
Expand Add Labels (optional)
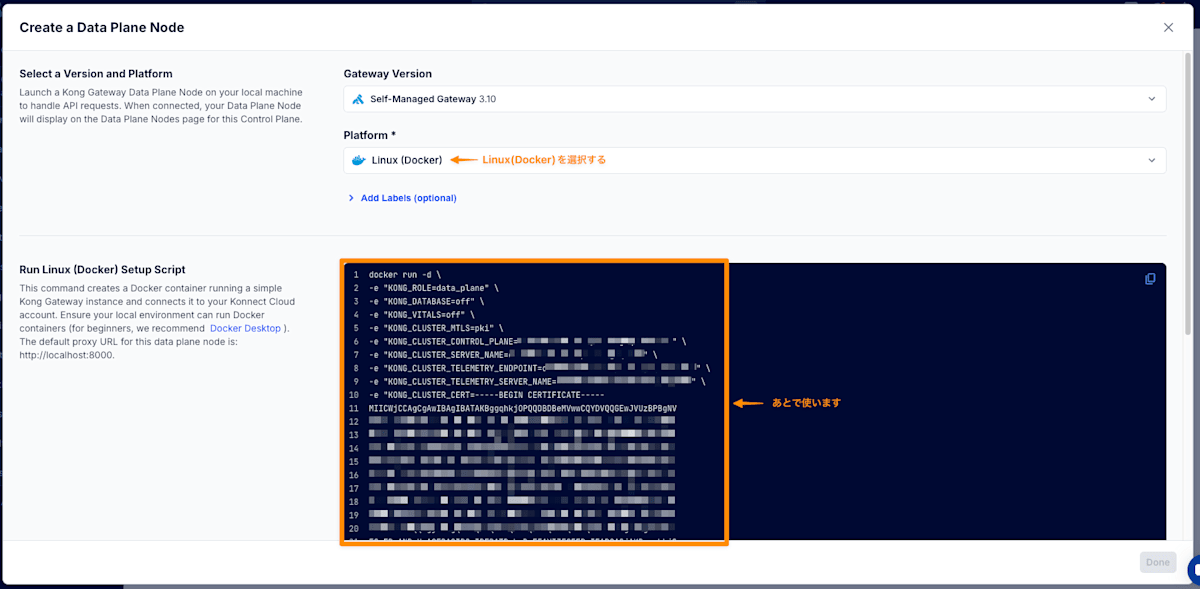click(401, 198)
